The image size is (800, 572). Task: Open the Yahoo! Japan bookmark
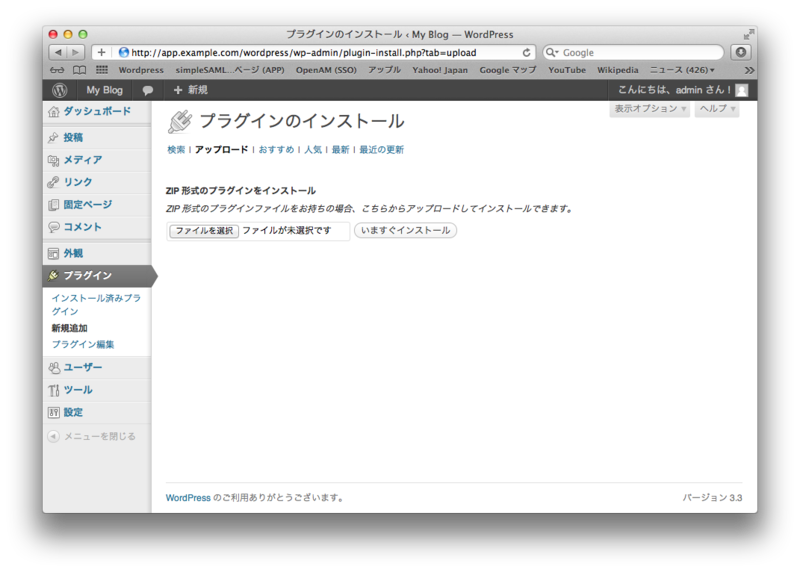(440, 70)
